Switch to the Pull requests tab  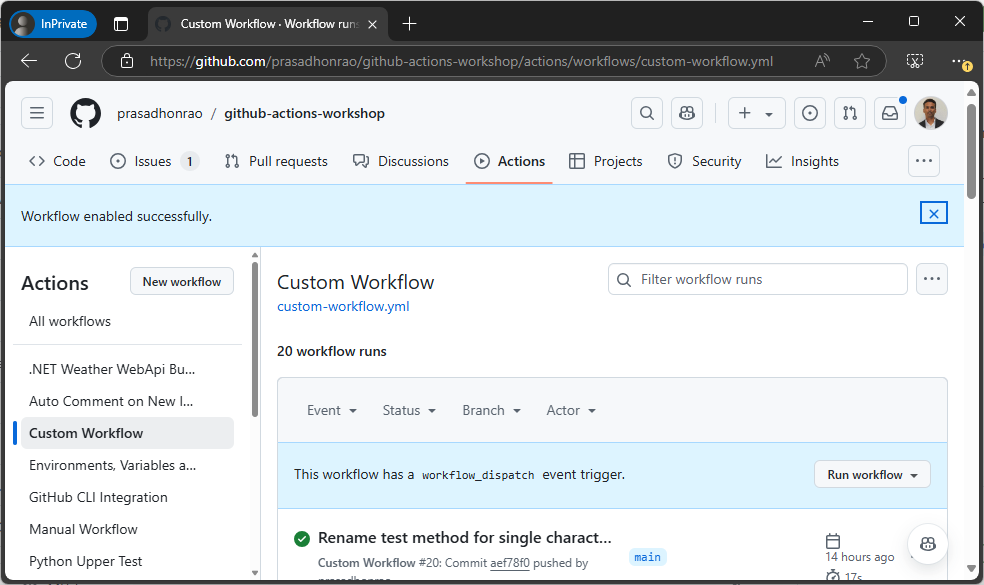(276, 161)
